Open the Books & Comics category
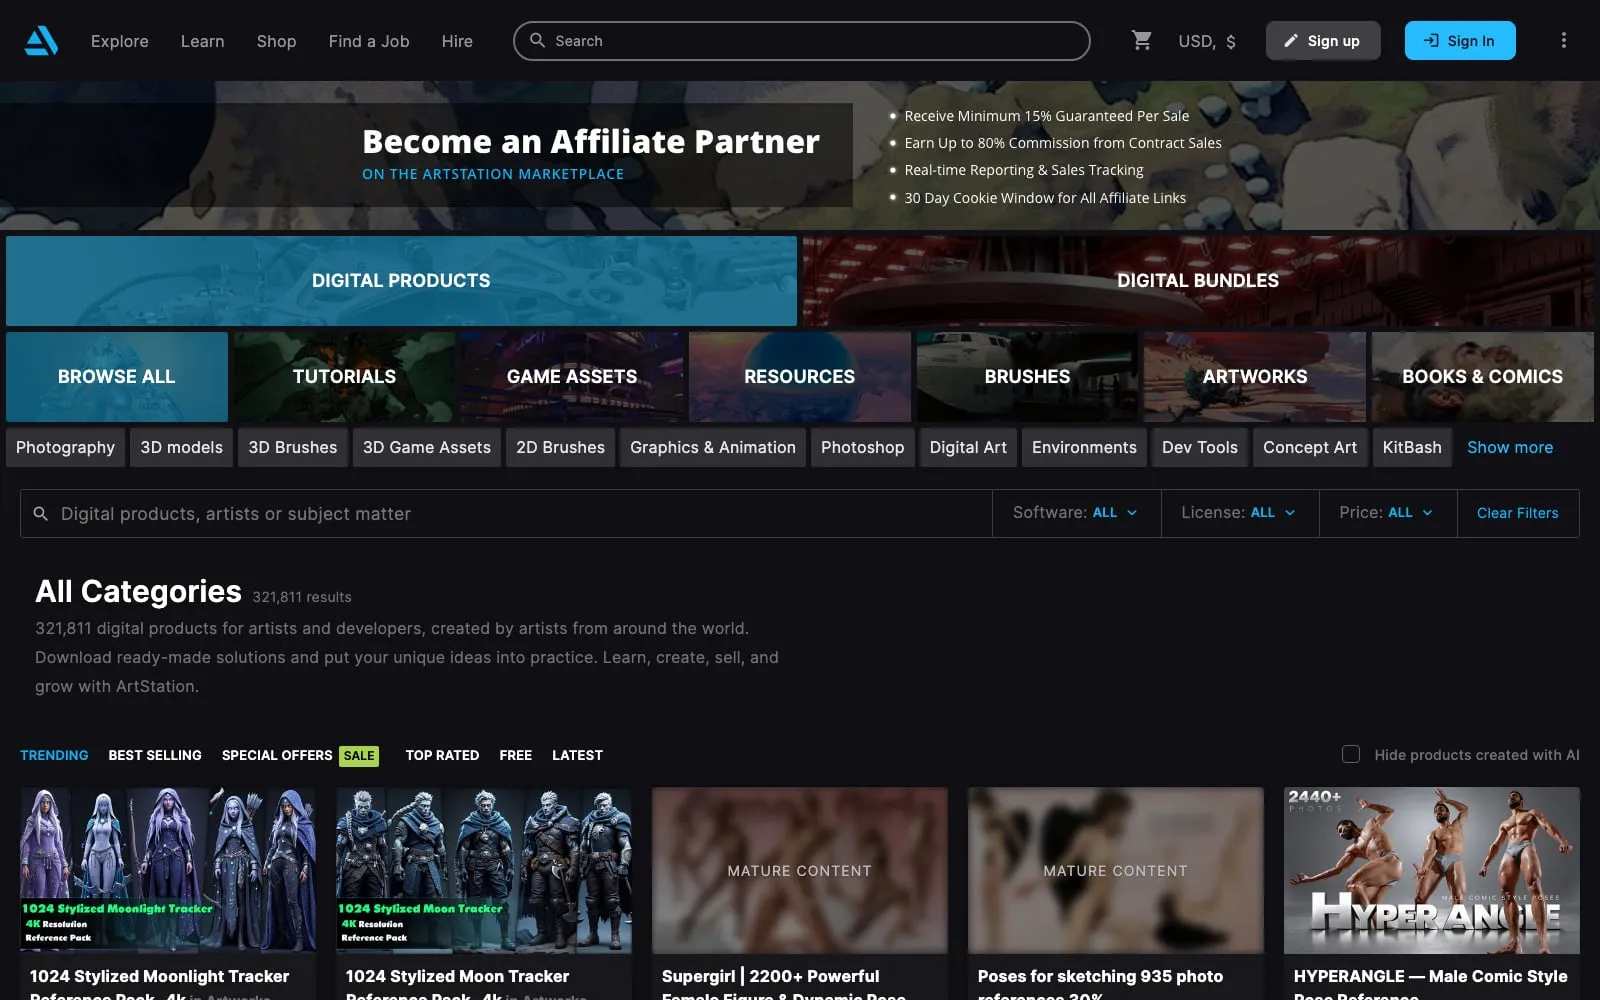Image resolution: width=1600 pixels, height=1000 pixels. pyautogui.click(x=1482, y=377)
